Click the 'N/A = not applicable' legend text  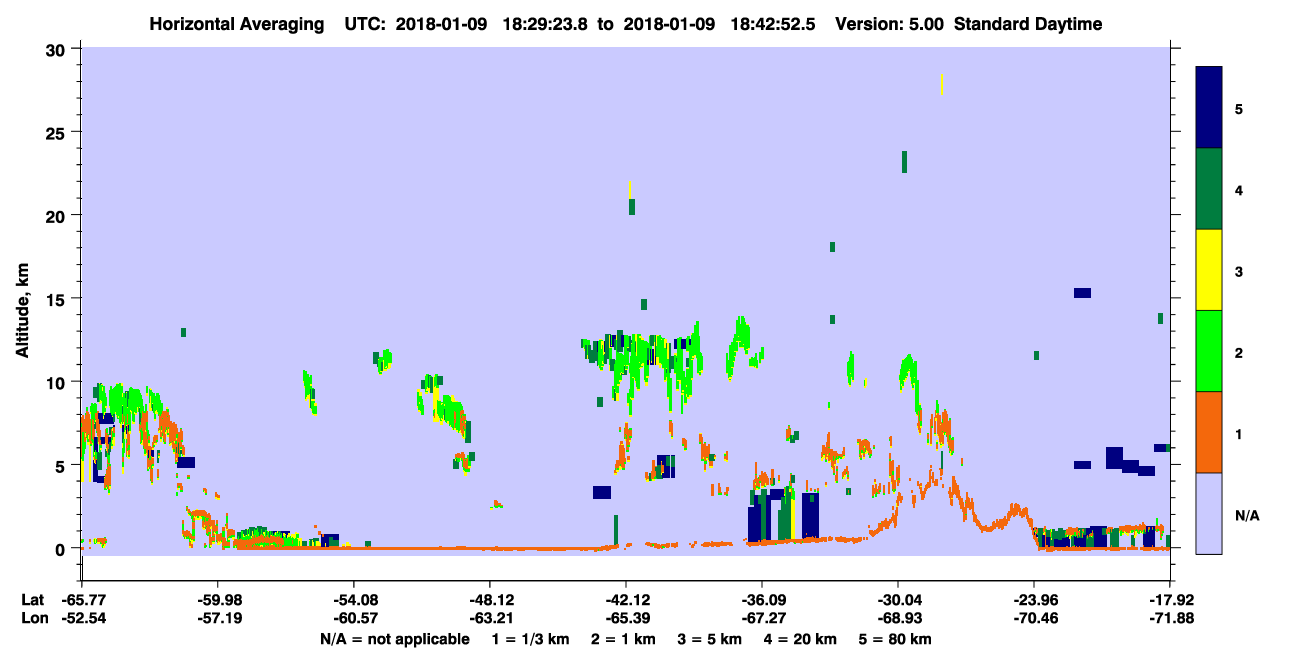pos(395,639)
